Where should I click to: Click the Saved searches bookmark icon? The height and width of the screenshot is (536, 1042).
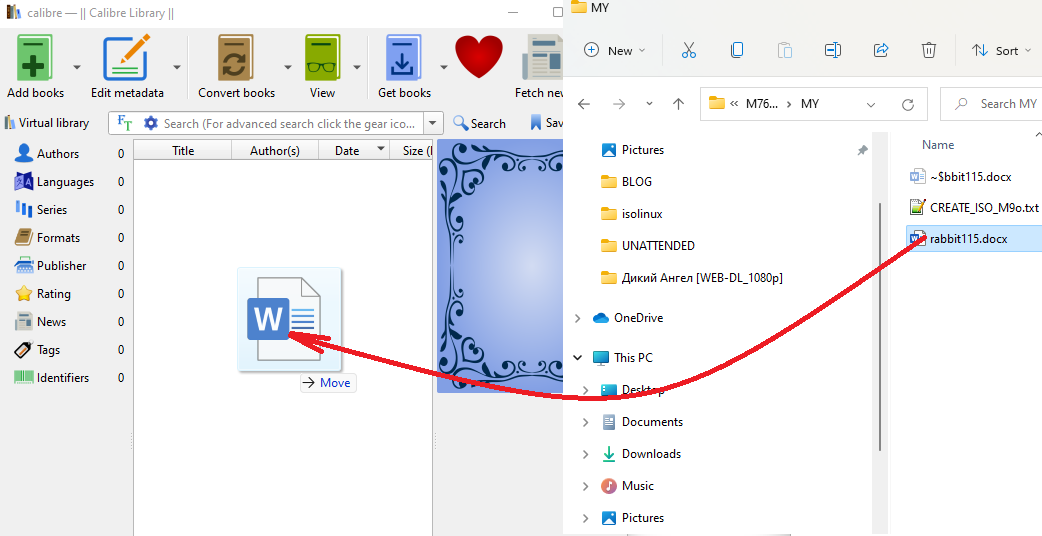click(536, 123)
